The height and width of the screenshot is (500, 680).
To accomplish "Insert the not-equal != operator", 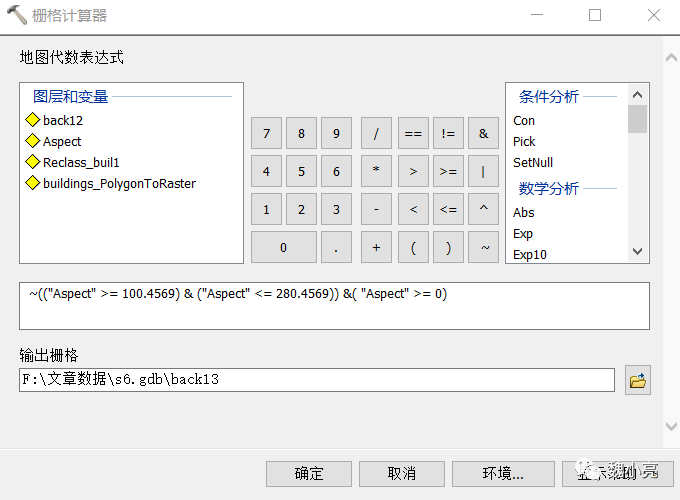I will (448, 133).
